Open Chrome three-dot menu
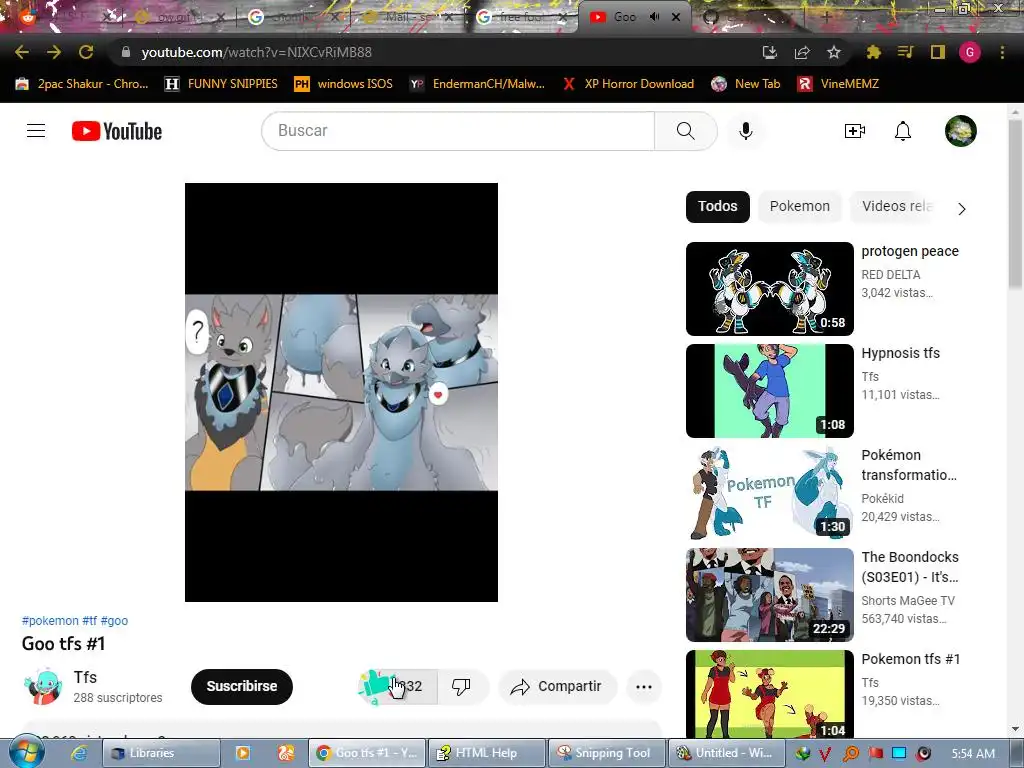The height and width of the screenshot is (768, 1024). 1002,52
